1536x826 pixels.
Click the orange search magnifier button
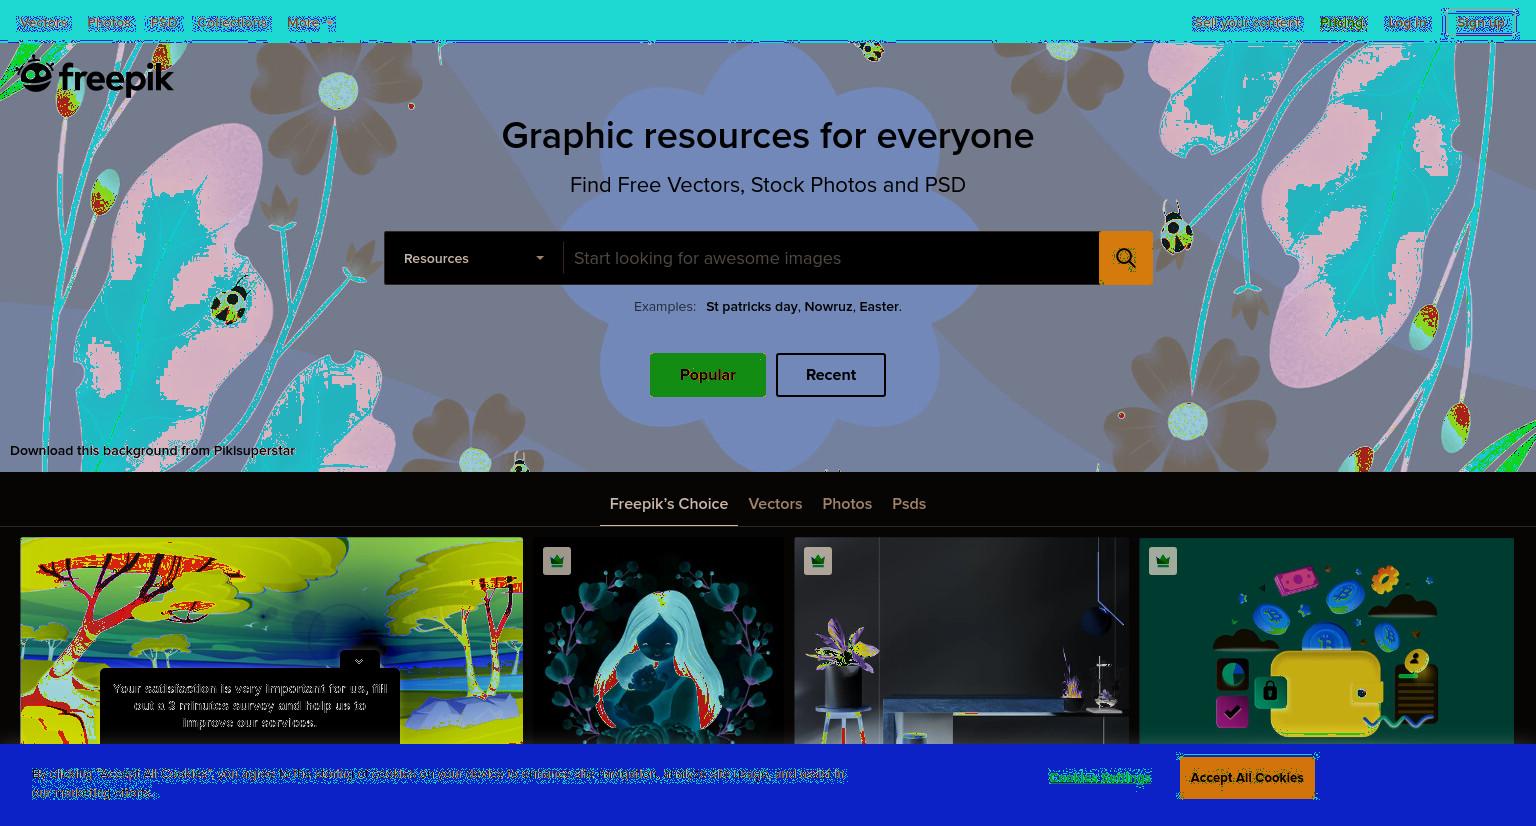pyautogui.click(x=1126, y=258)
